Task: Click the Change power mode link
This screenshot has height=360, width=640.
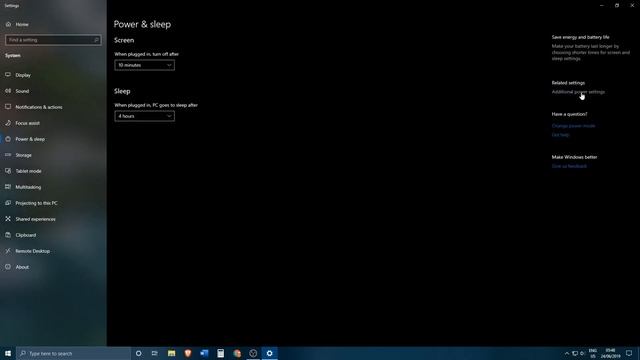Action: tap(573, 126)
